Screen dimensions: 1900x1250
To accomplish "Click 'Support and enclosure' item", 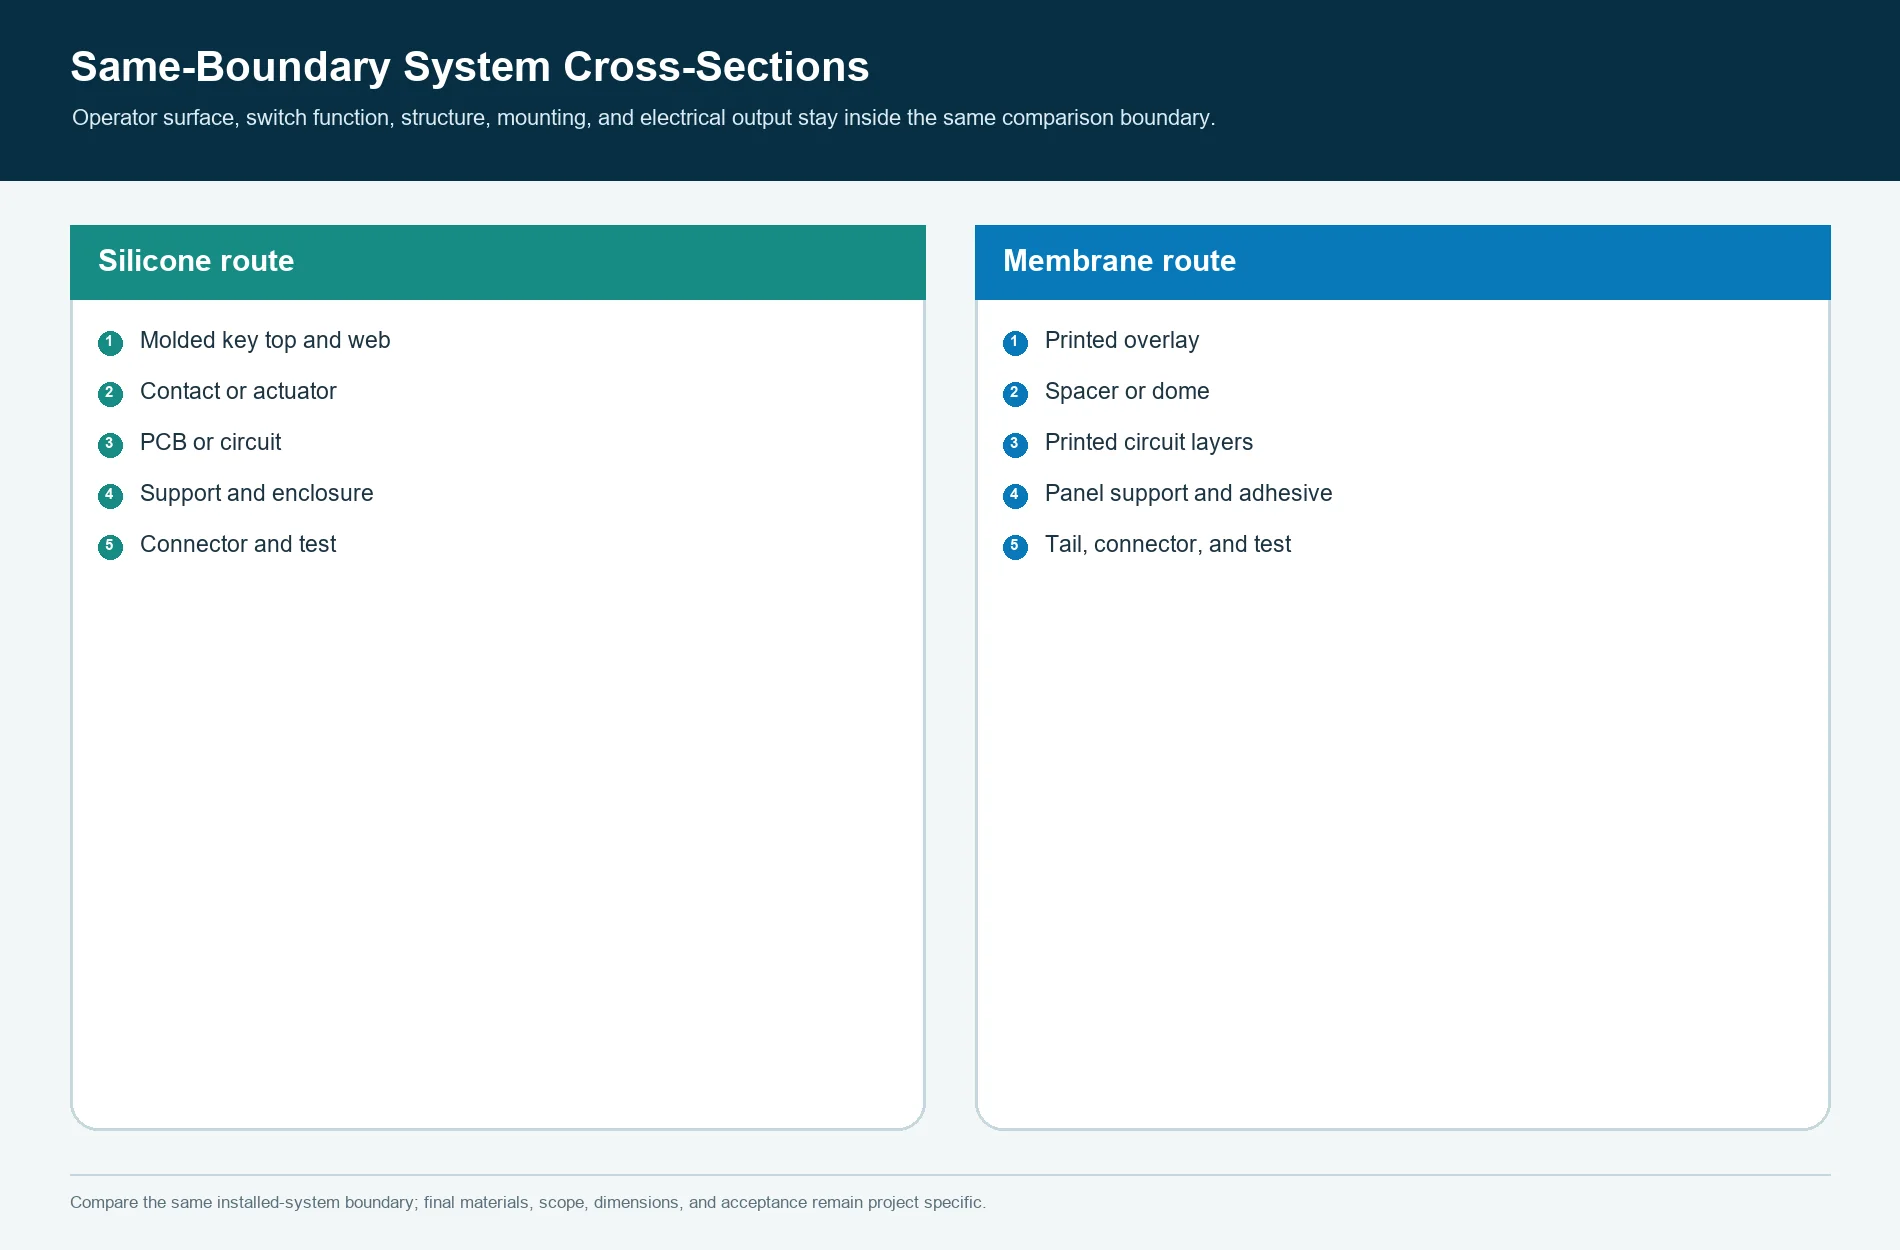I will [257, 494].
